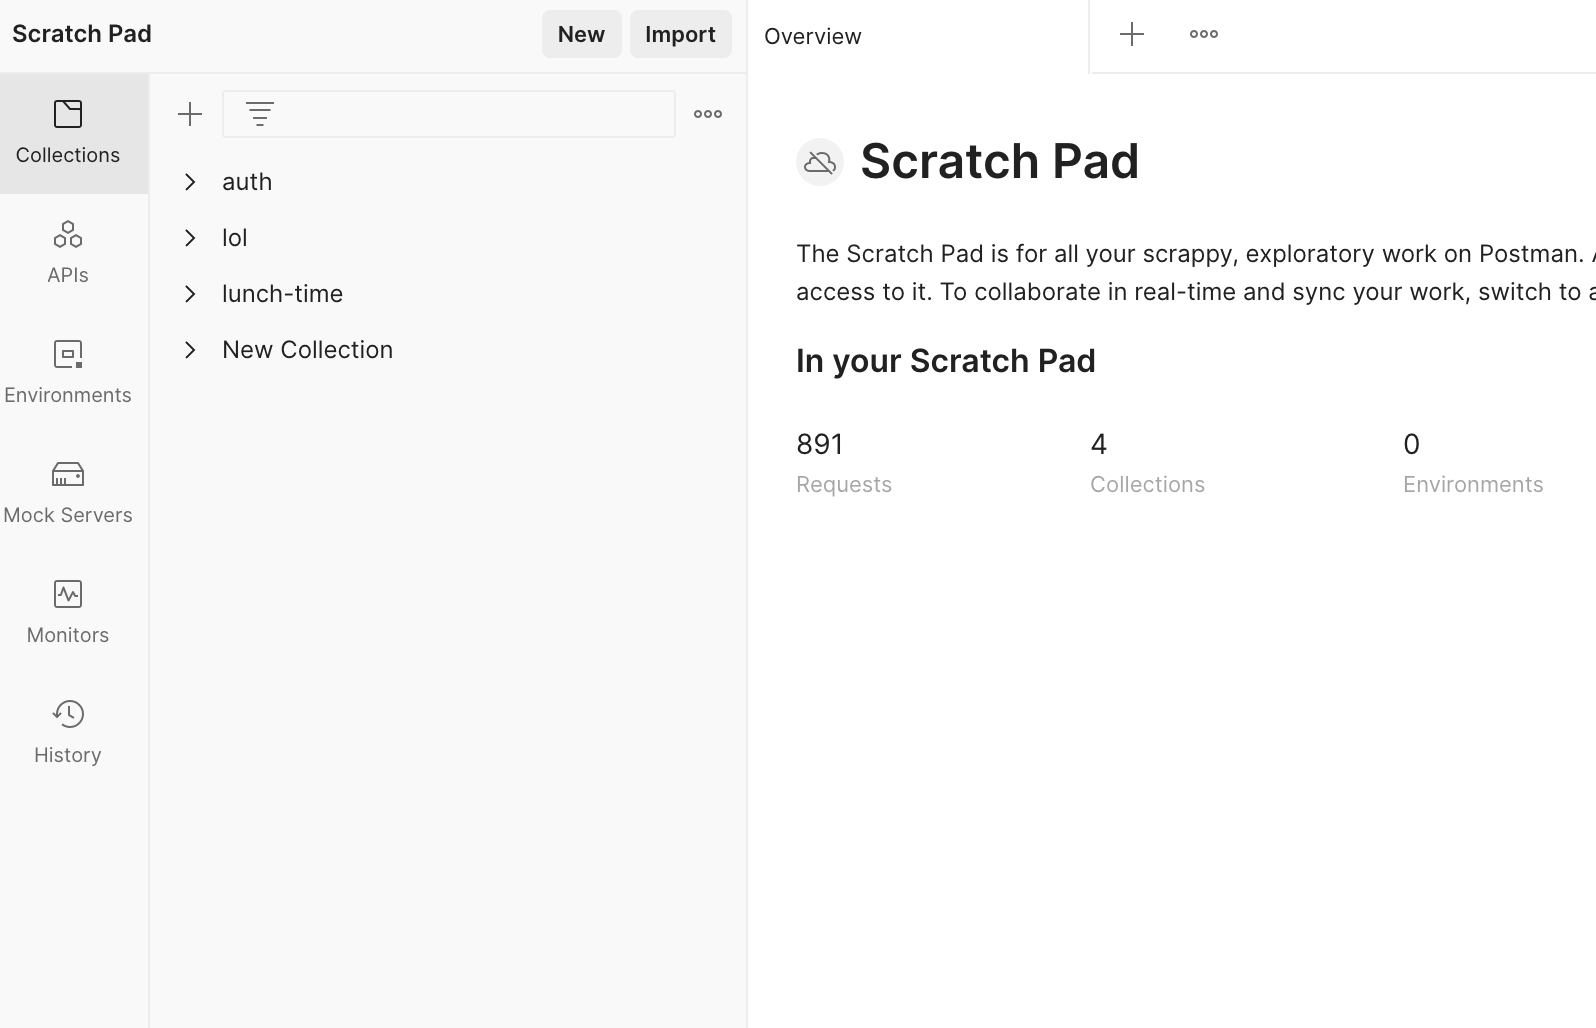Expand the lol collection
The image size is (1596, 1028).
(x=190, y=238)
